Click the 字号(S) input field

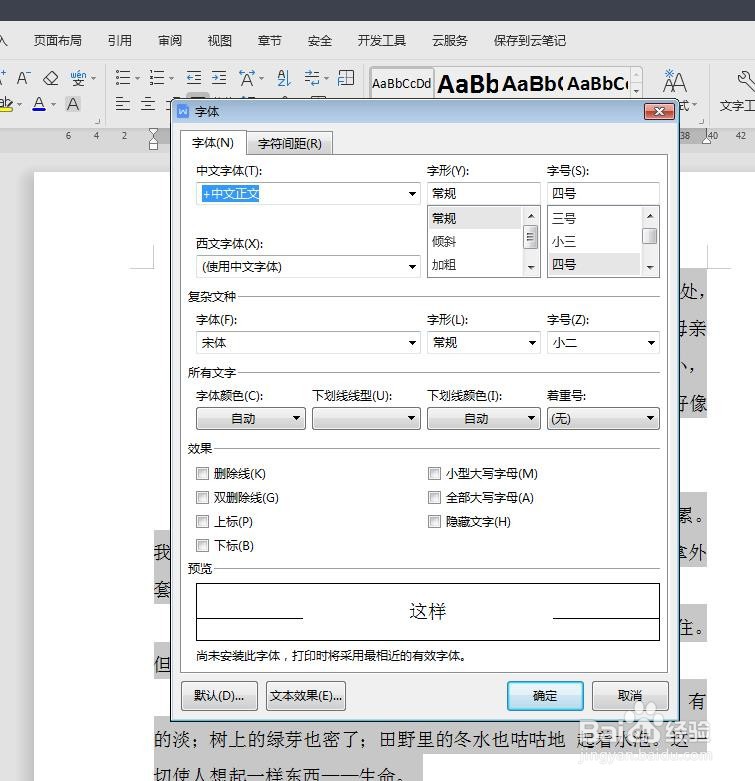click(603, 193)
